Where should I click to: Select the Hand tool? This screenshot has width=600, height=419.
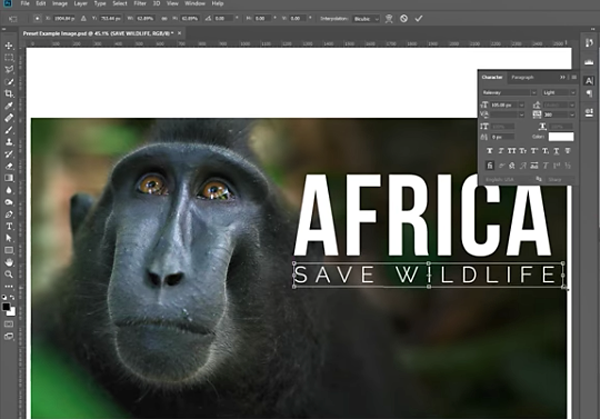[9, 262]
